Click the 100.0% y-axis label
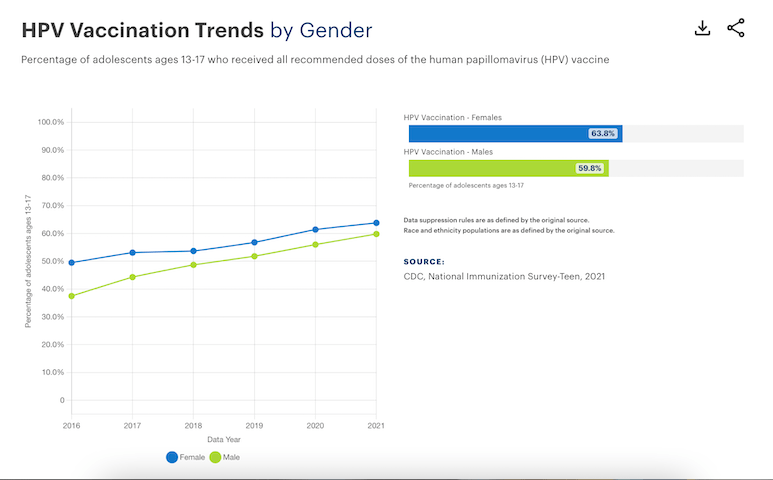 click(x=51, y=122)
